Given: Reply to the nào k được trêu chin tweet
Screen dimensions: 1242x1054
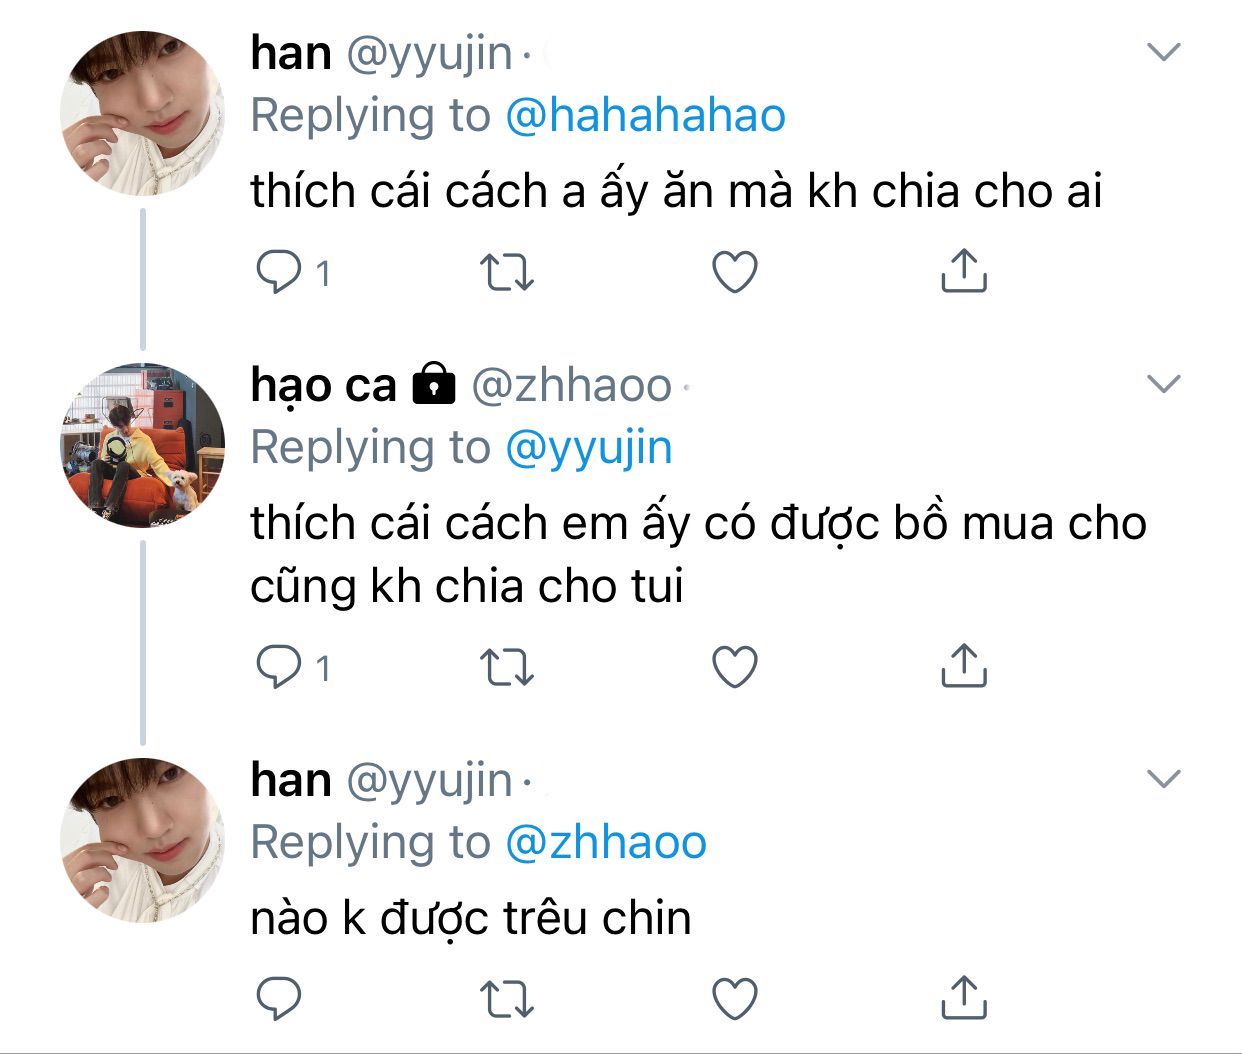Looking at the screenshot, I should 279,998.
